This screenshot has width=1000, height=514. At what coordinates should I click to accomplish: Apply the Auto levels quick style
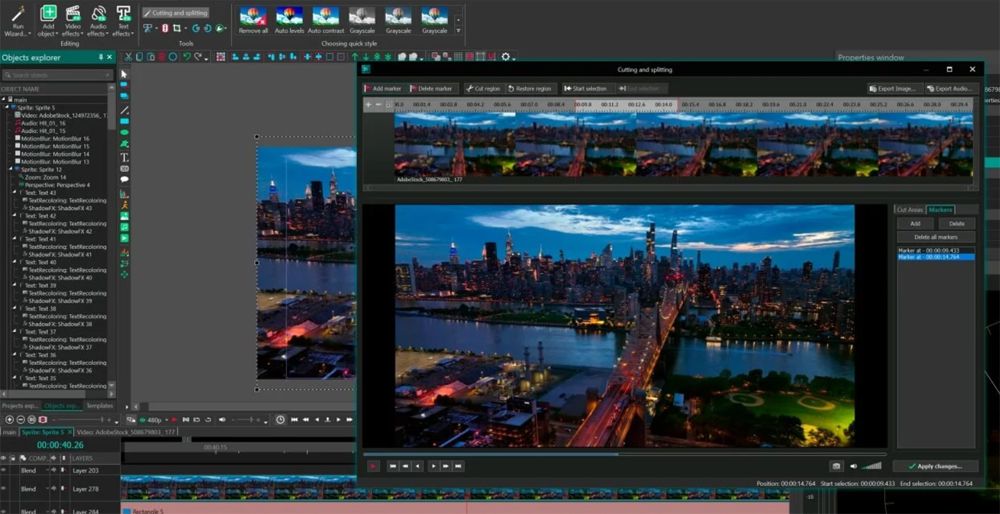(290, 20)
